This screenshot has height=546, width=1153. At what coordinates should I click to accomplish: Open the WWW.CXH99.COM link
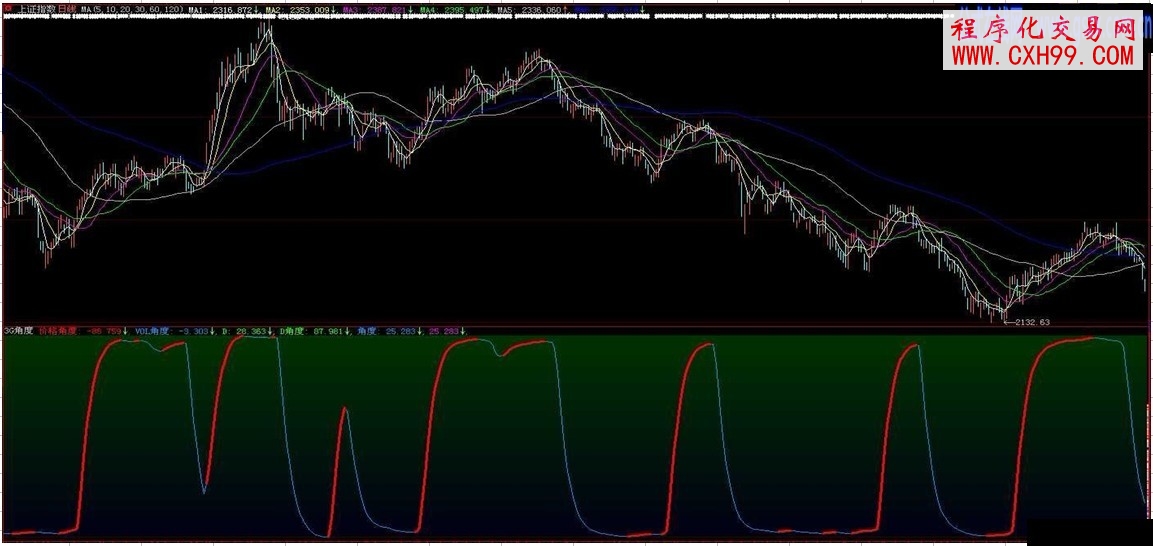[1043, 57]
